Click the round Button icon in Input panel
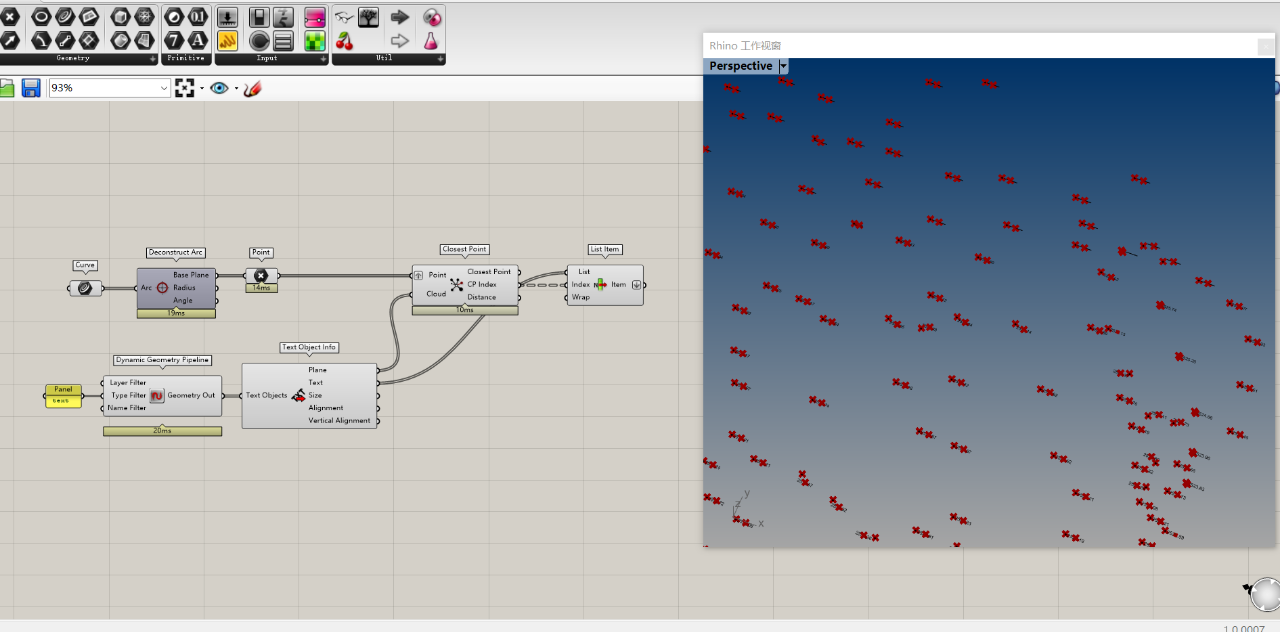The height and width of the screenshot is (632, 1280). pyautogui.click(x=259, y=40)
